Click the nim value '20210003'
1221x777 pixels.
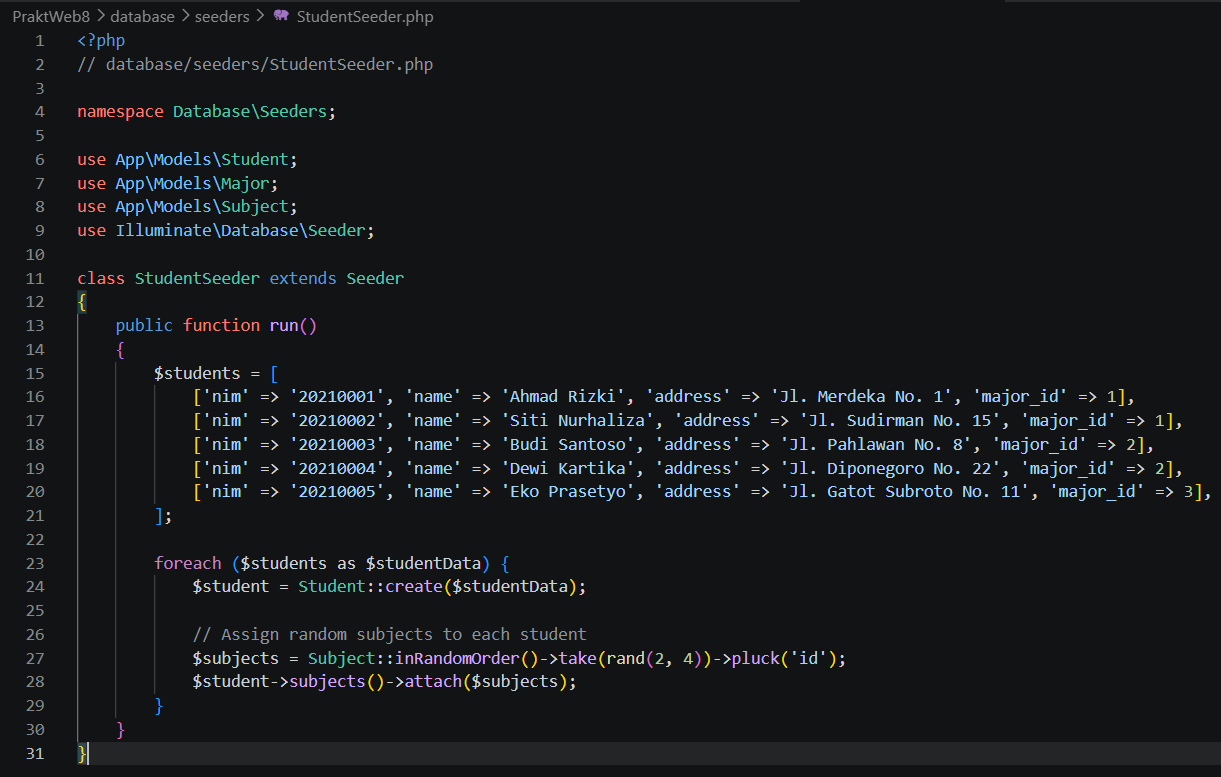click(x=337, y=444)
